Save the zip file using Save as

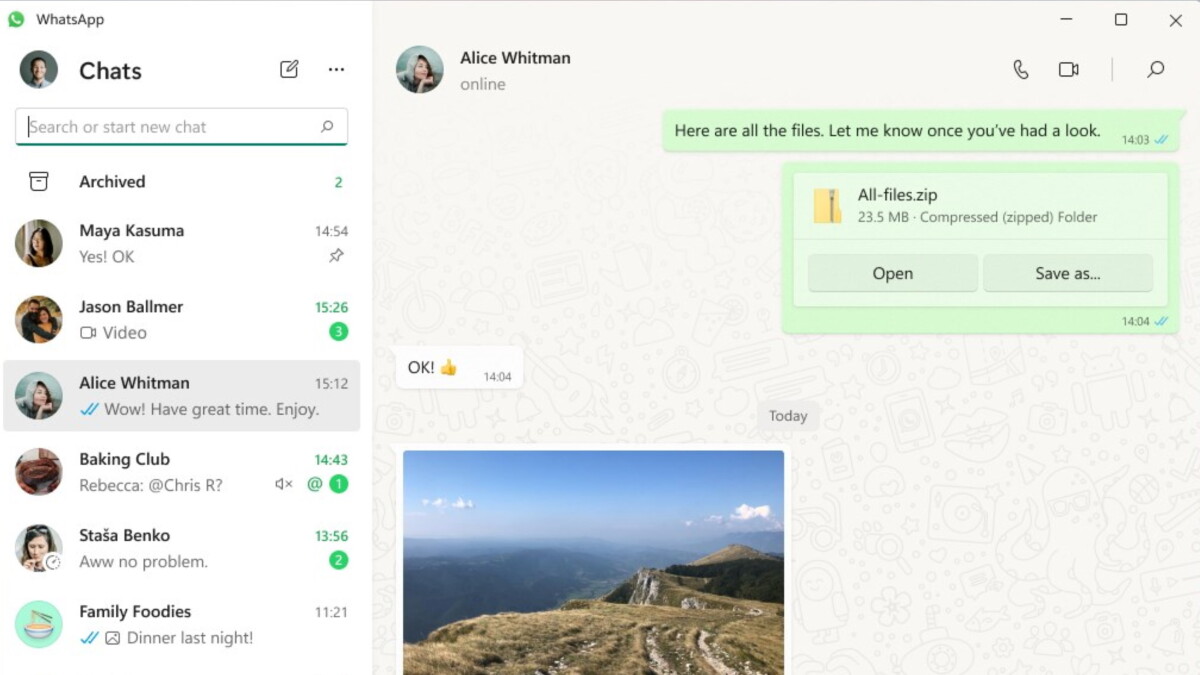[1068, 273]
